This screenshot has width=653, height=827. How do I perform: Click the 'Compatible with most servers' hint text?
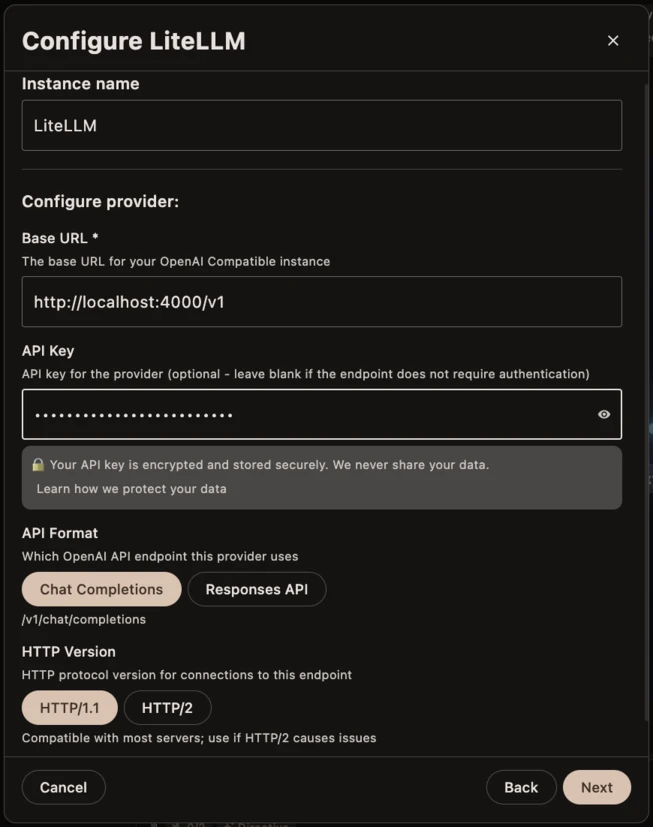pyautogui.click(x=199, y=738)
